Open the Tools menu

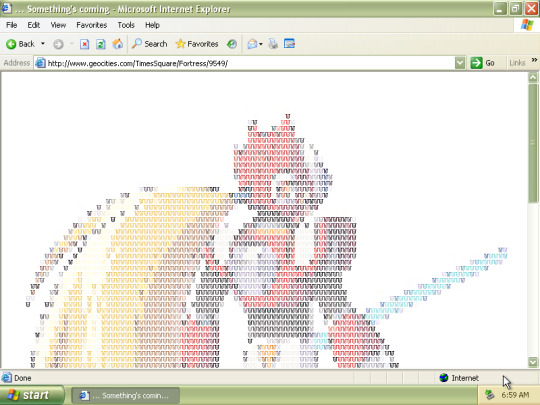pyautogui.click(x=126, y=25)
